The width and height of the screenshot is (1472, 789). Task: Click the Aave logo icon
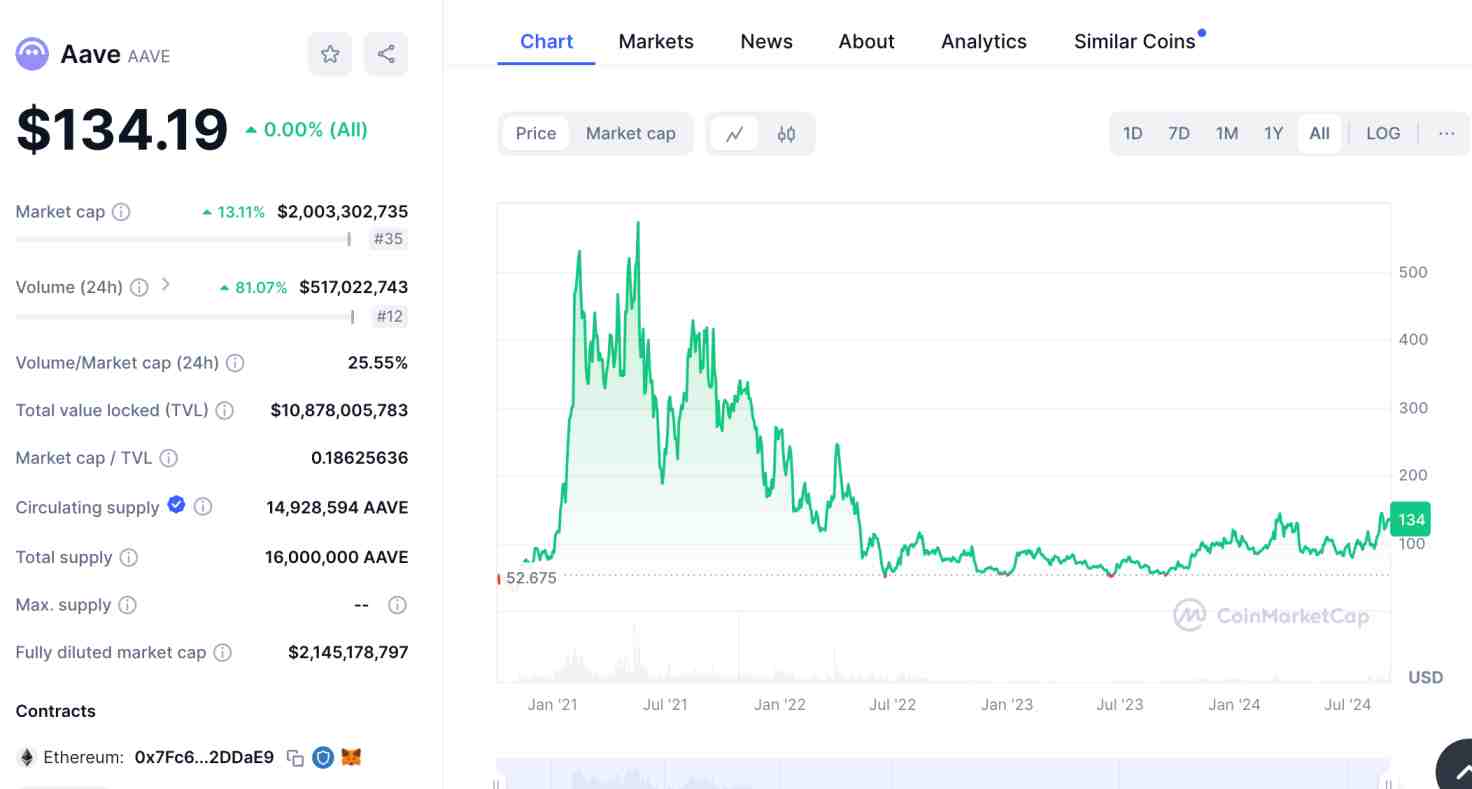(x=32, y=54)
